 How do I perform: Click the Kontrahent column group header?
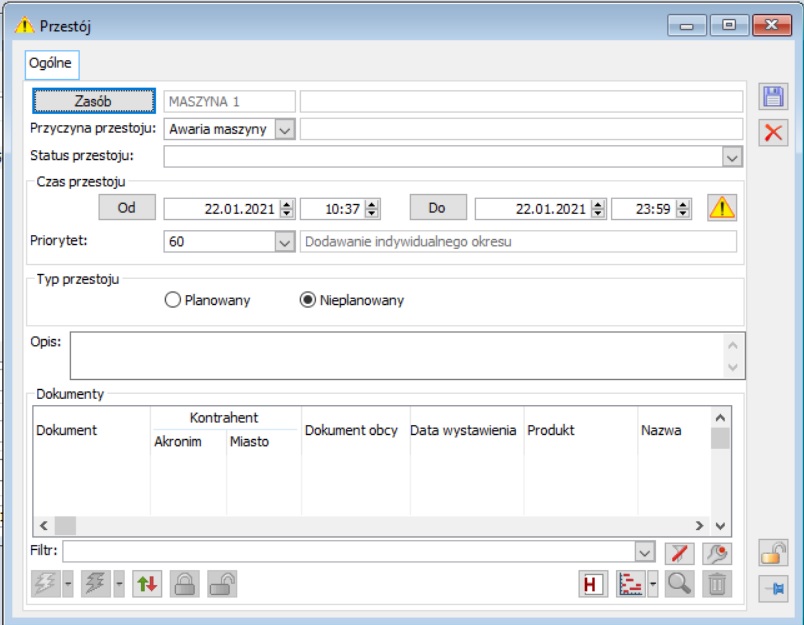225,418
